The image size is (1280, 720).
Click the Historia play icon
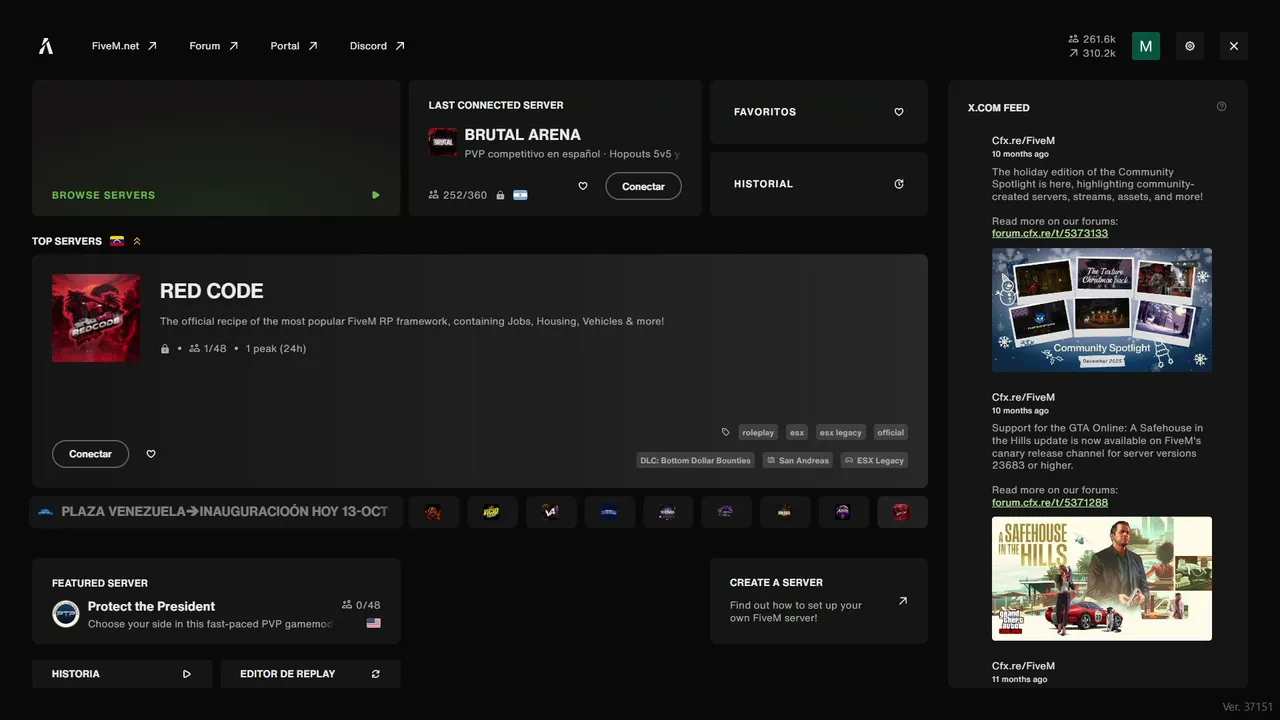(x=187, y=674)
